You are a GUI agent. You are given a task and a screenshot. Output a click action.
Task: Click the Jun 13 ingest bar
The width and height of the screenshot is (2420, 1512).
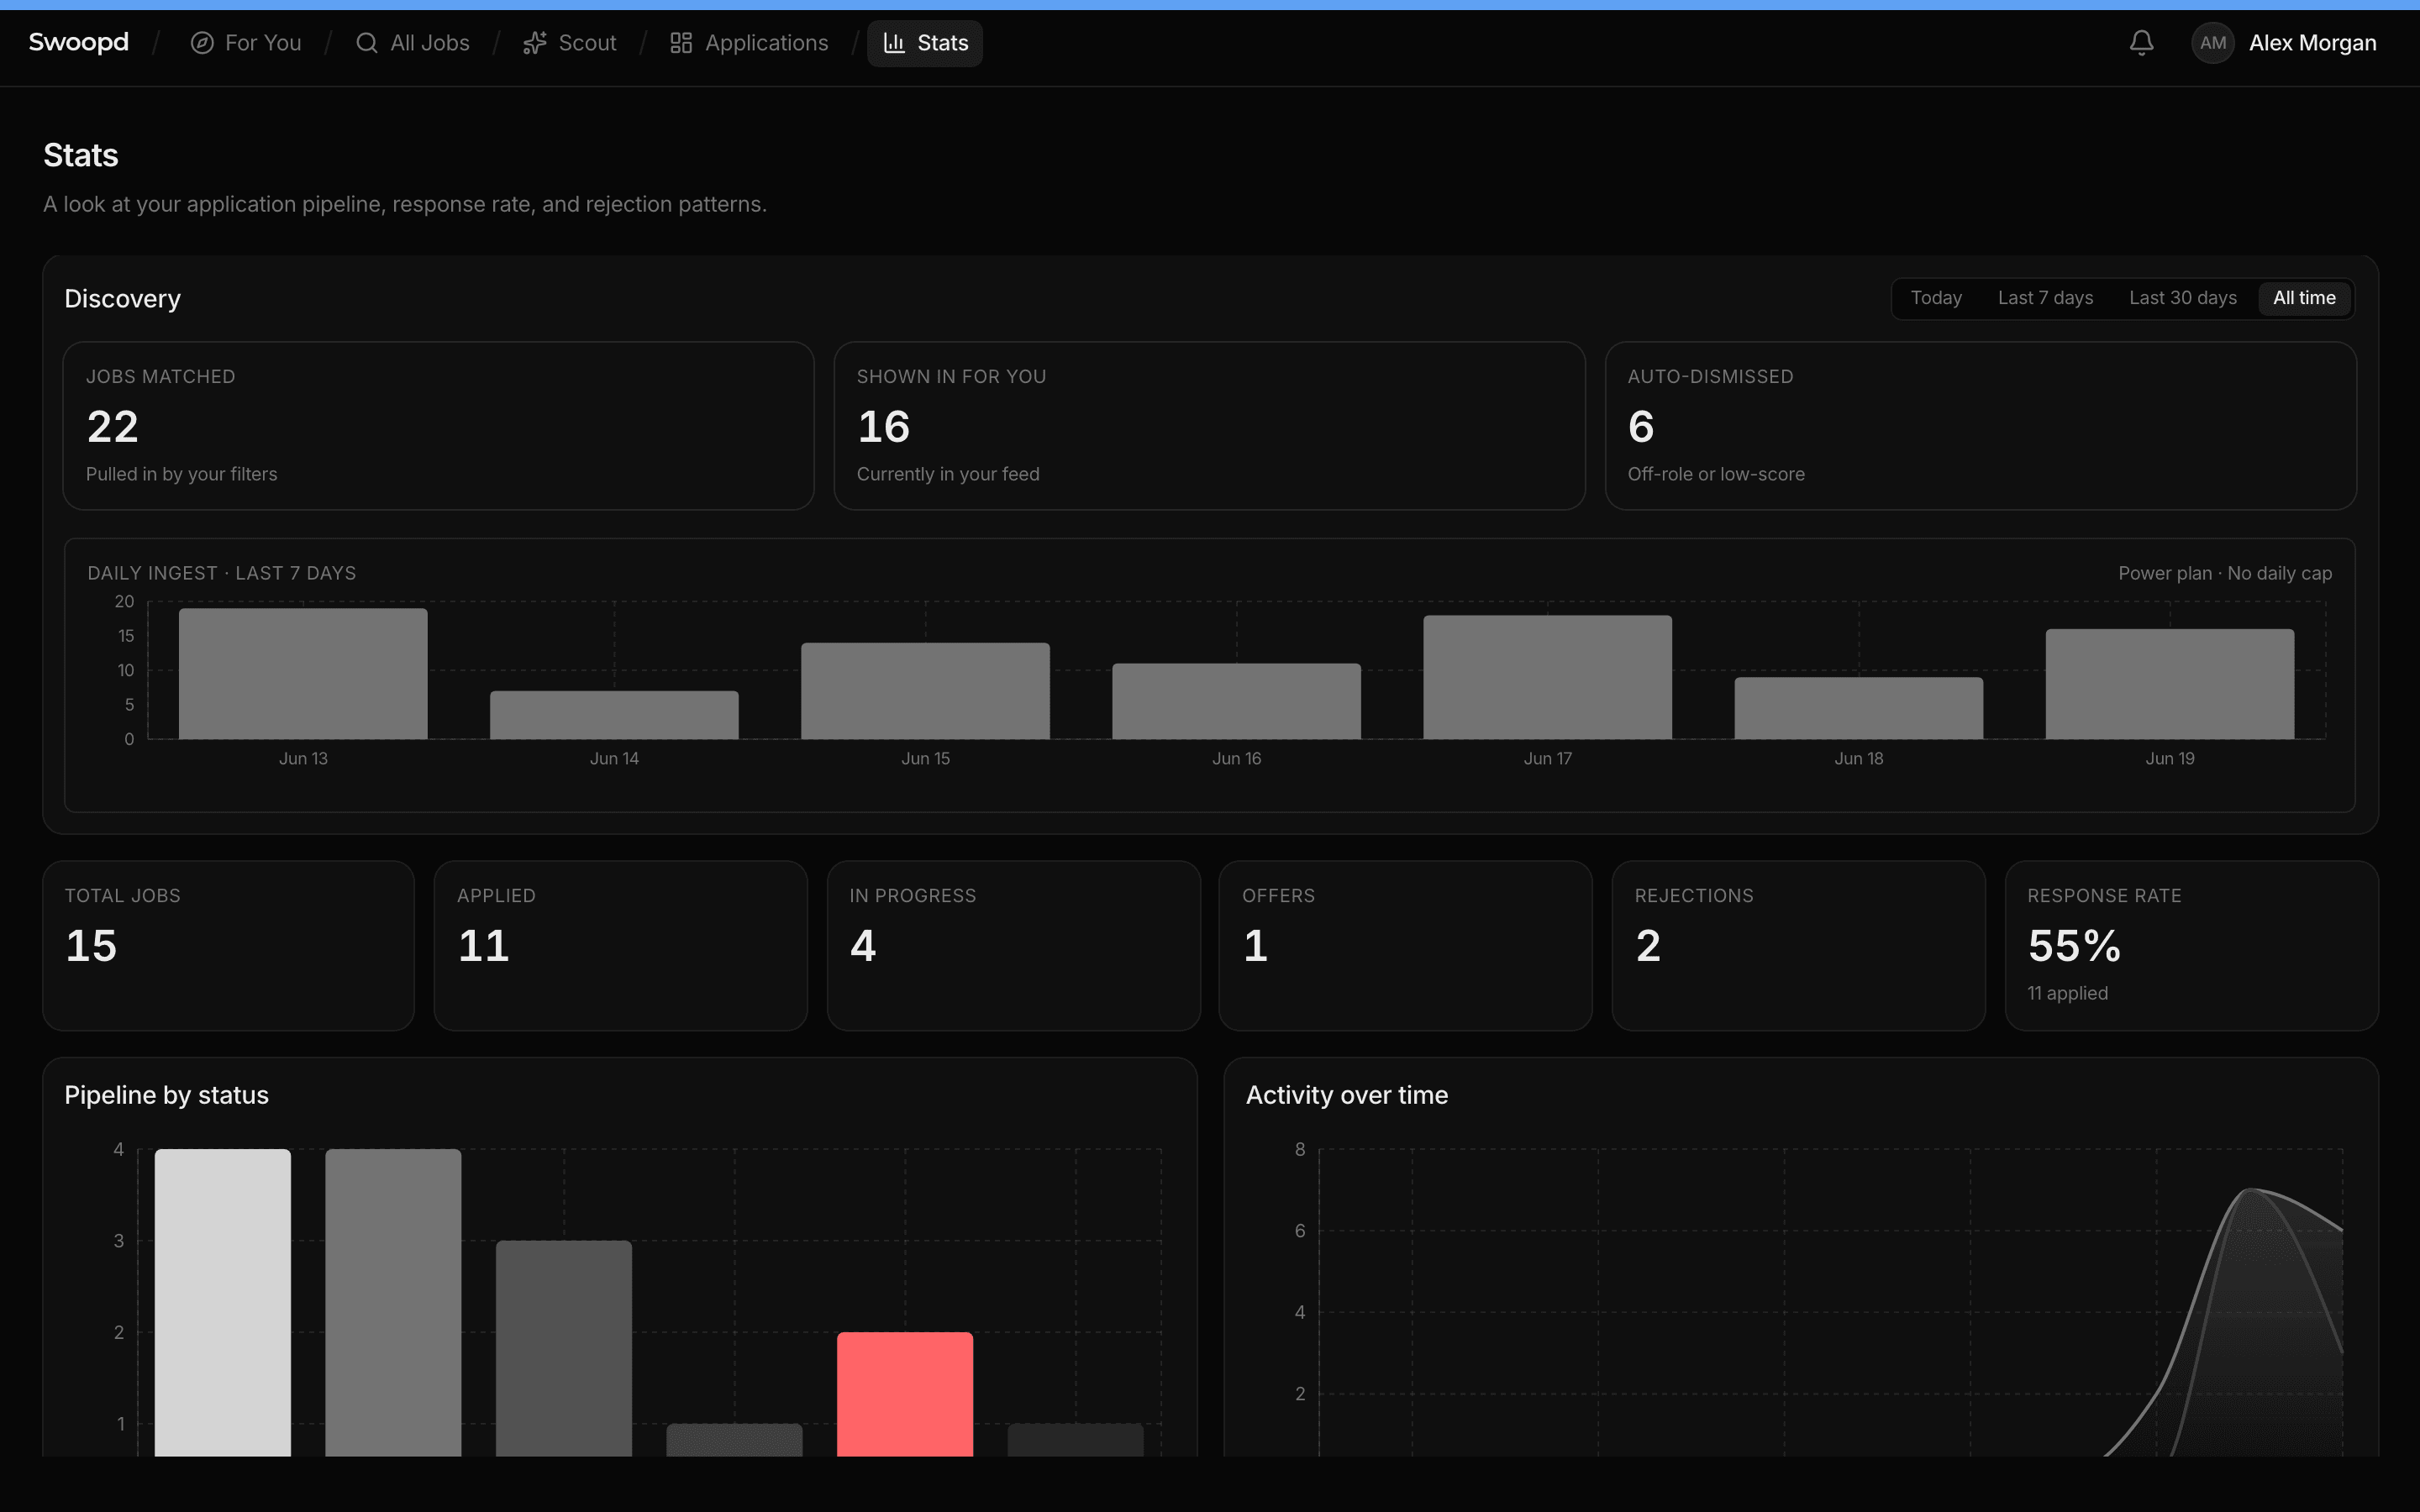click(x=303, y=674)
